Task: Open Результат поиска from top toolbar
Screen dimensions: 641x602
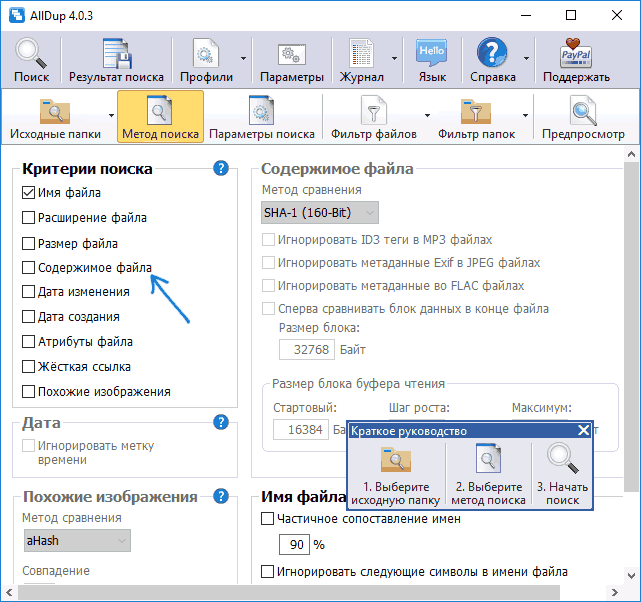Action: coord(116,60)
